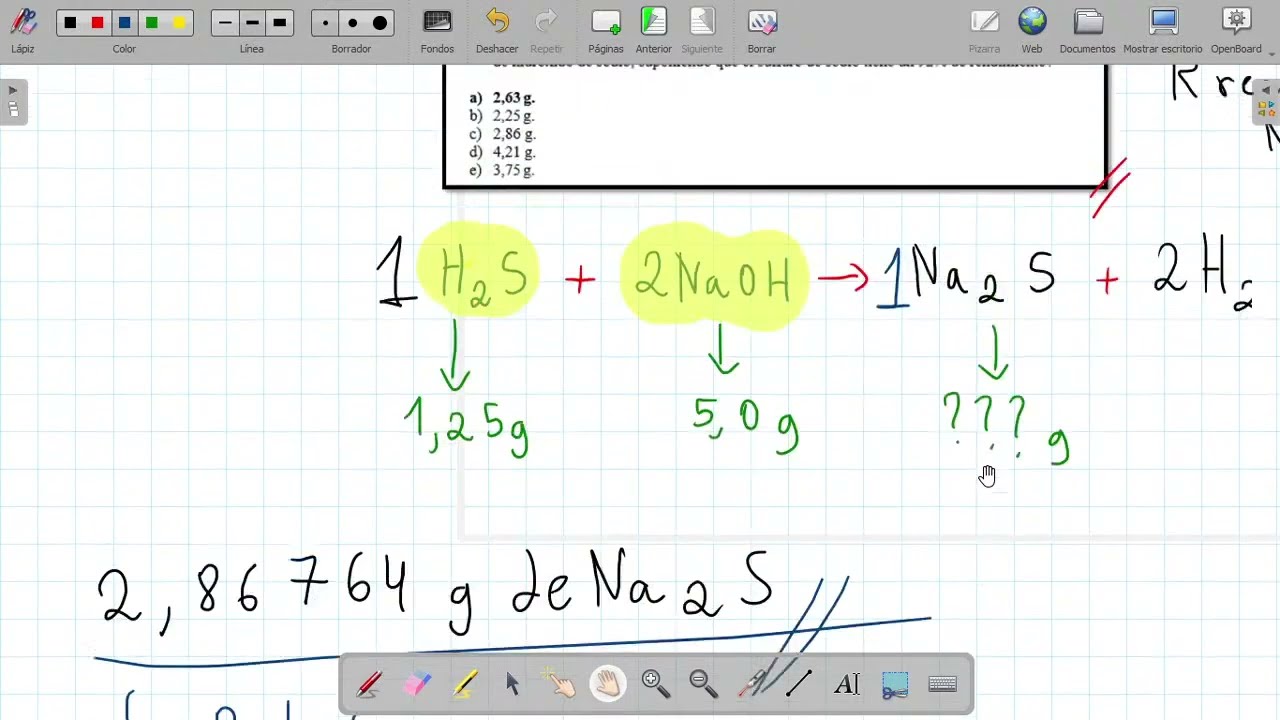
Task: Select the text writing tool
Action: [x=847, y=684]
